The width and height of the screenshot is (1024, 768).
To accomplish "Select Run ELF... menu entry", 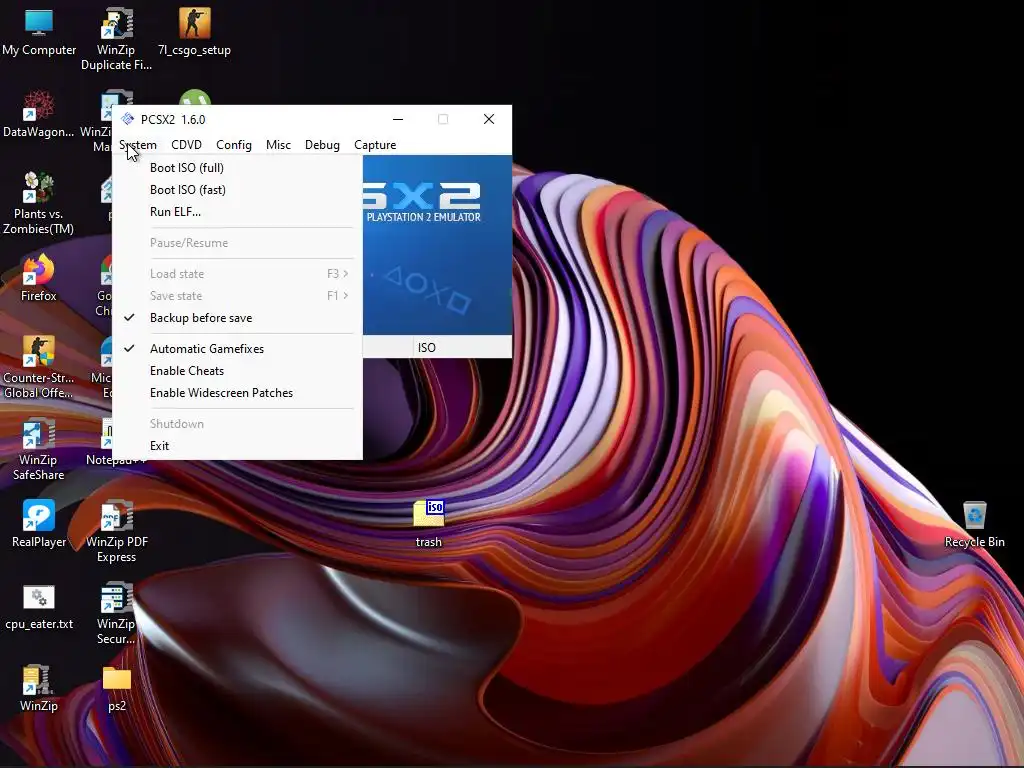I will 238,212.
